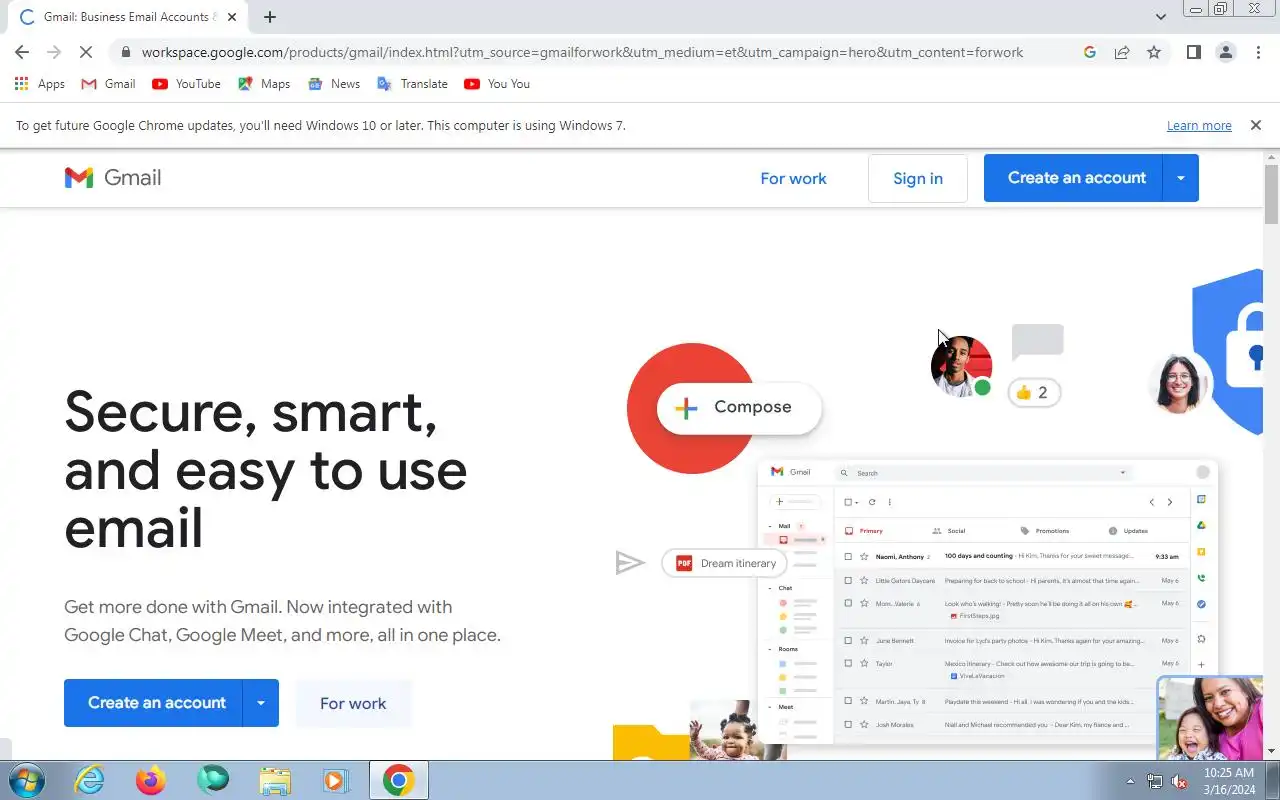This screenshot has width=1280, height=800.
Task: Launch Firefox from taskbar
Action: point(151,780)
